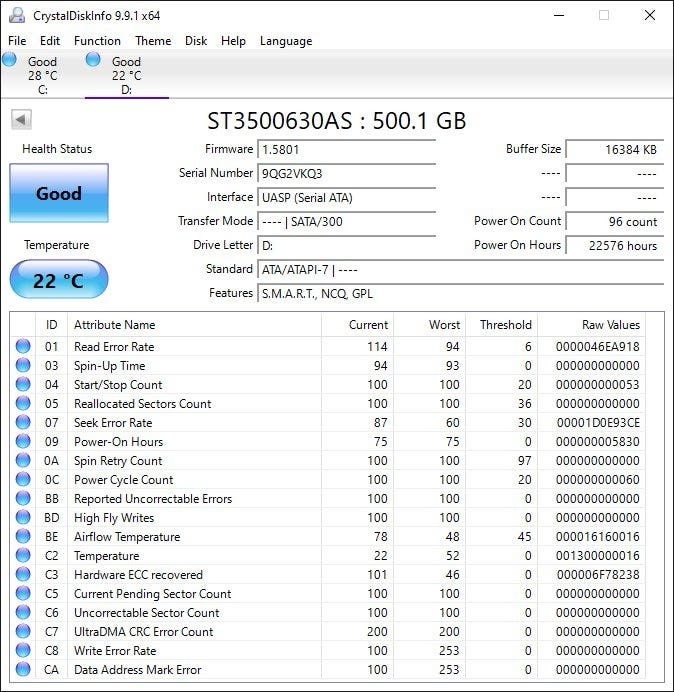Click the status orb for Write Error Rate
Viewport: 674px width, 692px height.
click(x=23, y=650)
